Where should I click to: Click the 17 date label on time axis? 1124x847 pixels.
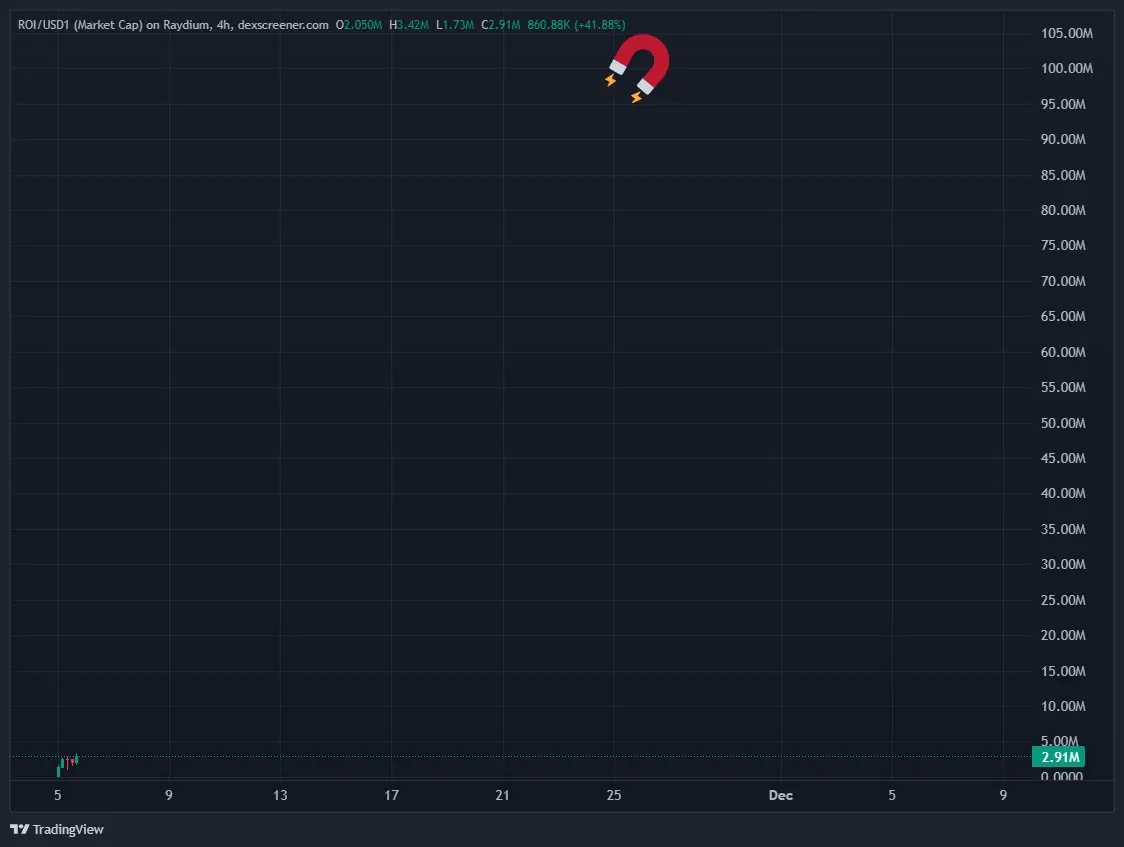[391, 795]
